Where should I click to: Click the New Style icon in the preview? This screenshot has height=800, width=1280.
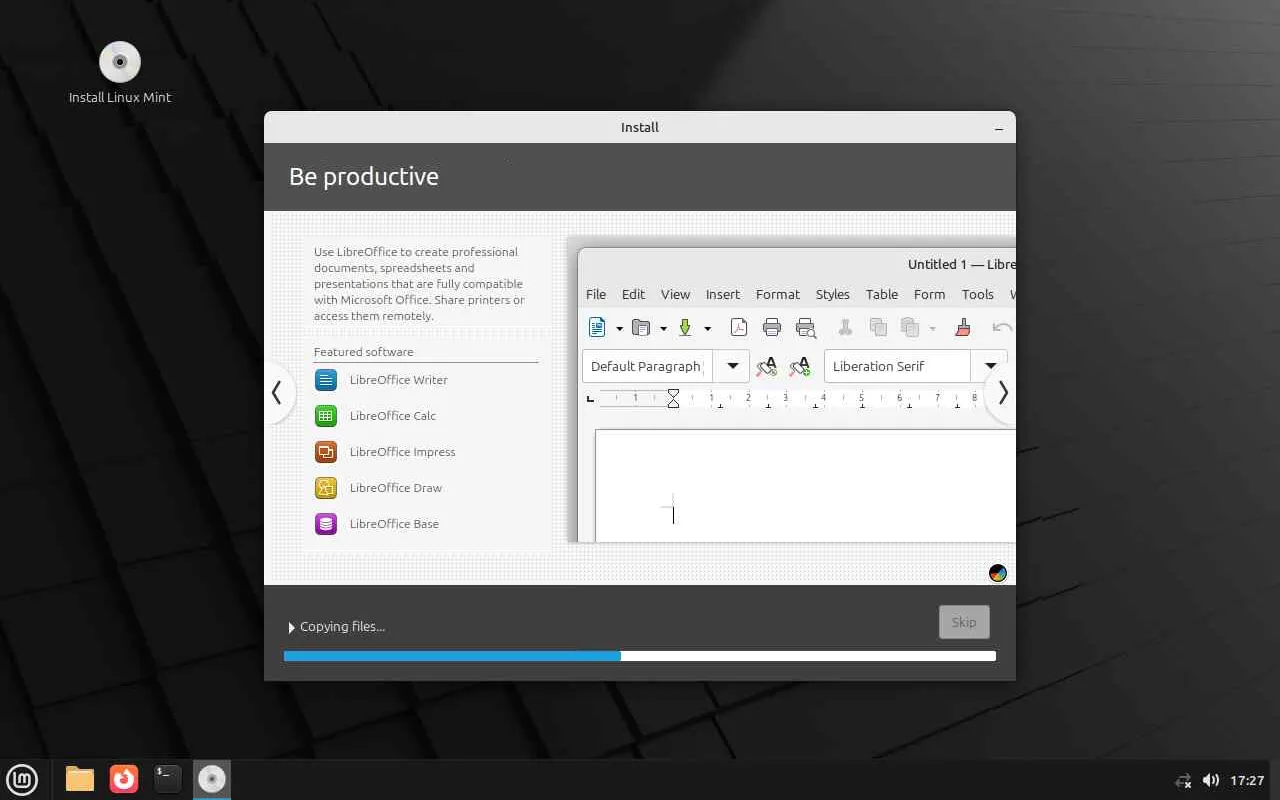pyautogui.click(x=800, y=367)
